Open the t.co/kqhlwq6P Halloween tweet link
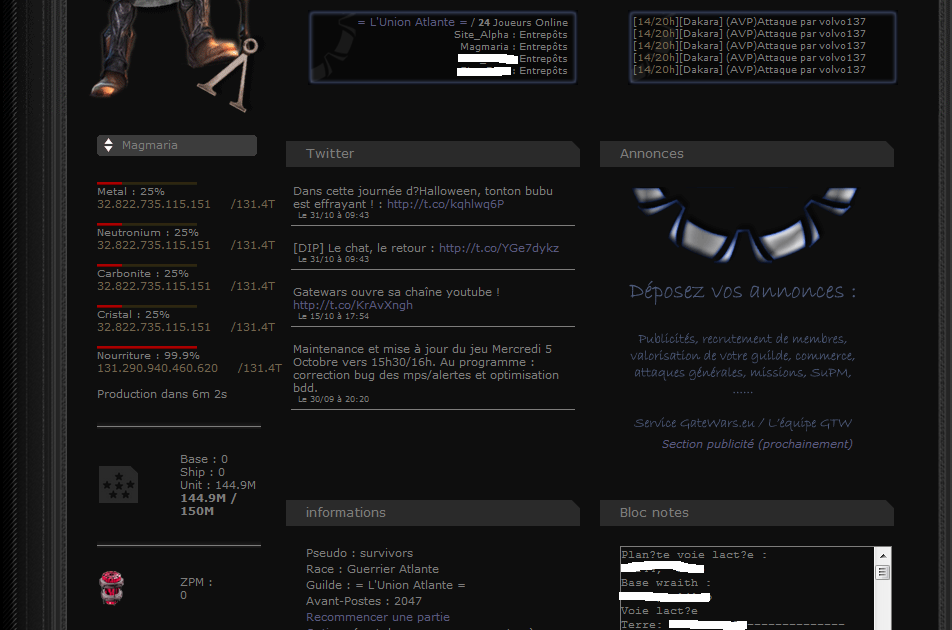Image resolution: width=952 pixels, height=630 pixels. tap(445, 204)
